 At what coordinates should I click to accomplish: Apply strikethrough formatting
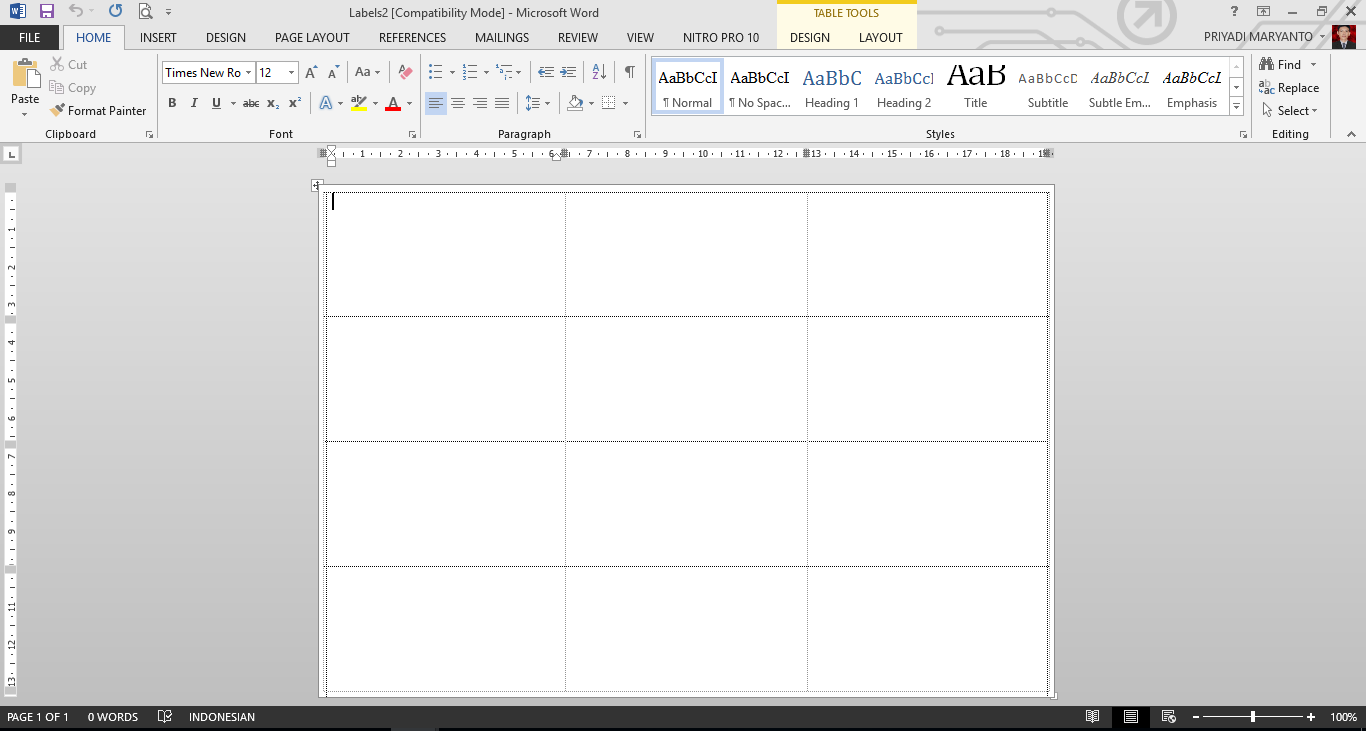(250, 102)
